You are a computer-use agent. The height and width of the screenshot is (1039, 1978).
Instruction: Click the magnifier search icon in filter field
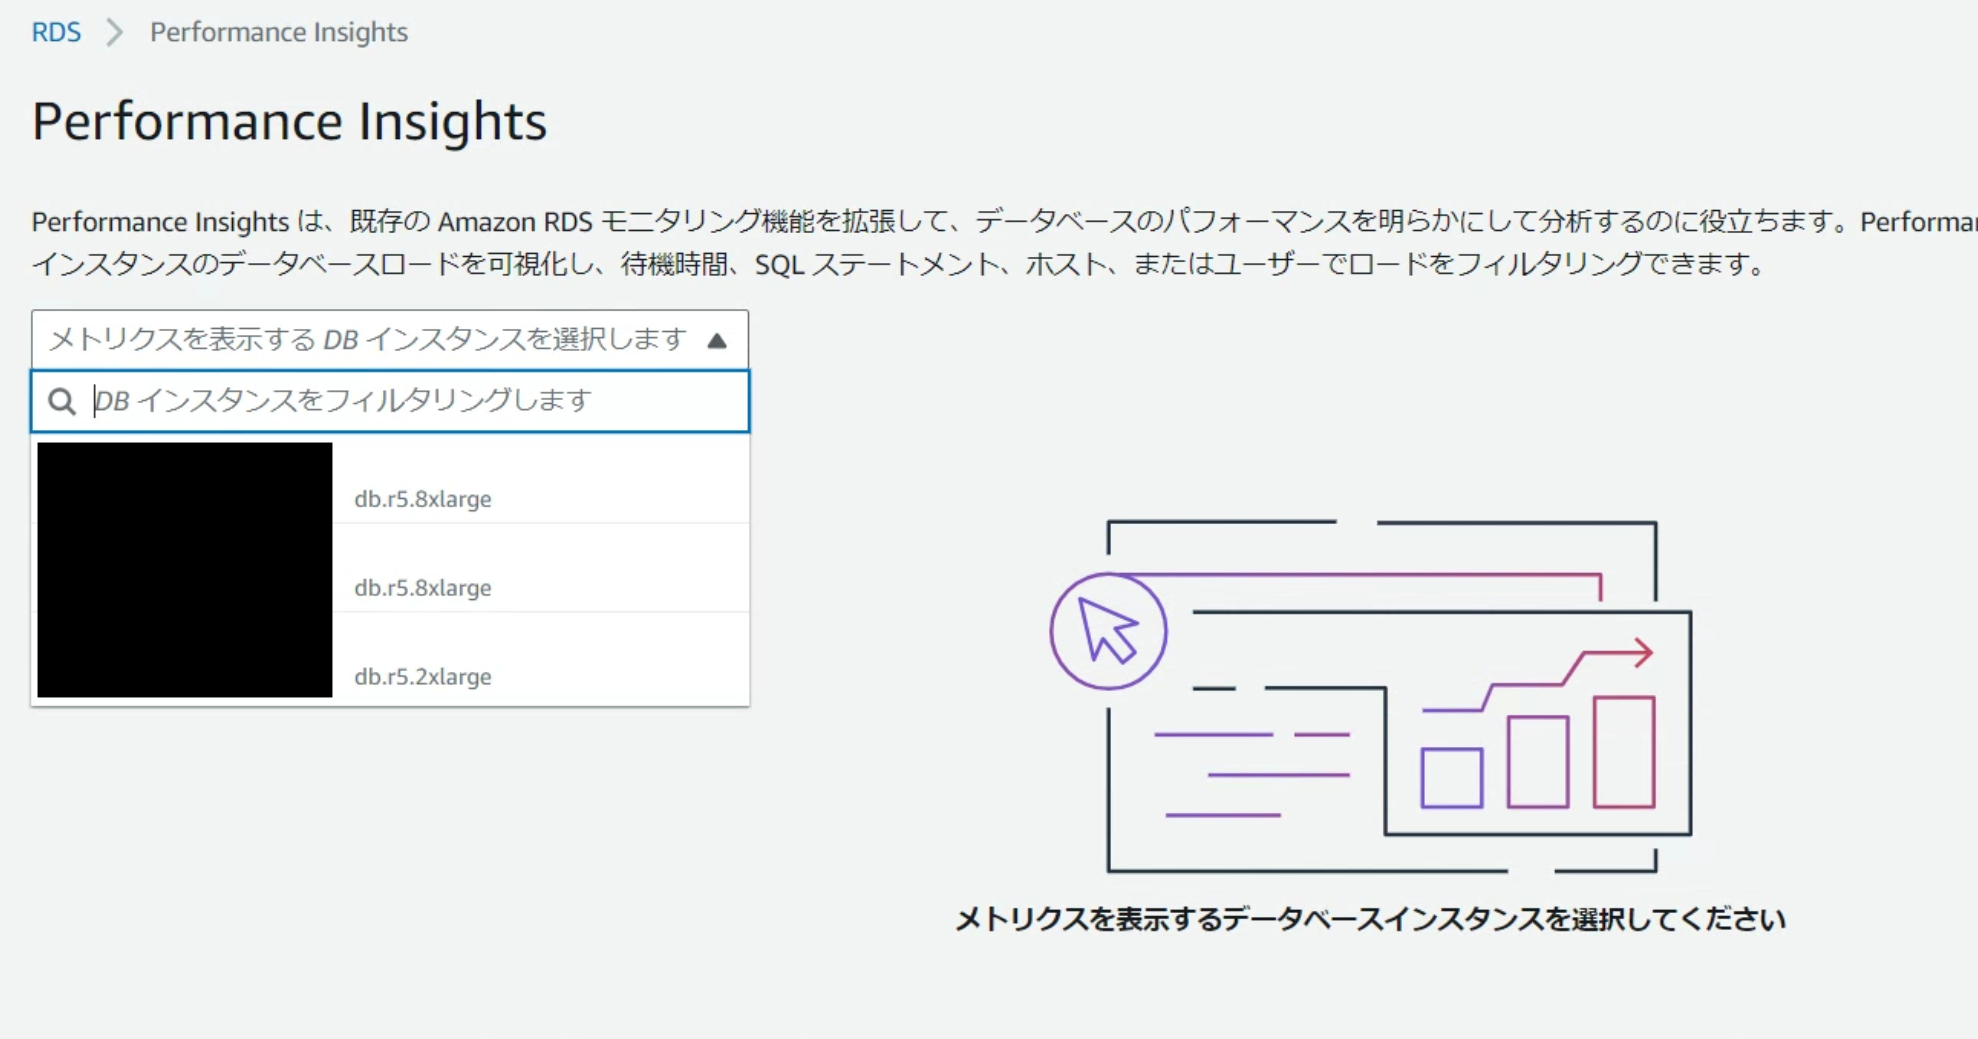pos(62,401)
